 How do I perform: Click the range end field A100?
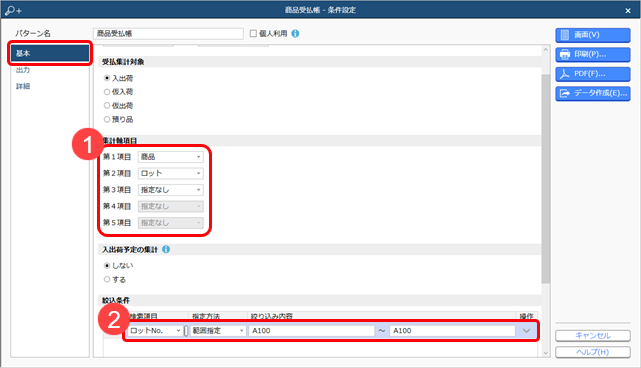click(452, 330)
